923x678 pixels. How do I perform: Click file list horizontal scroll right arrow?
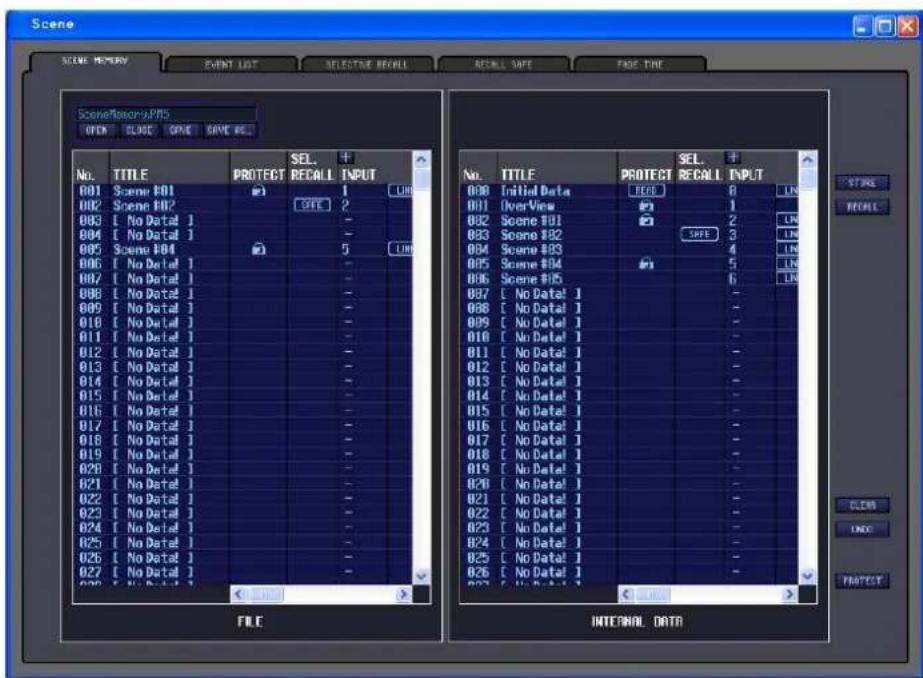point(404,594)
